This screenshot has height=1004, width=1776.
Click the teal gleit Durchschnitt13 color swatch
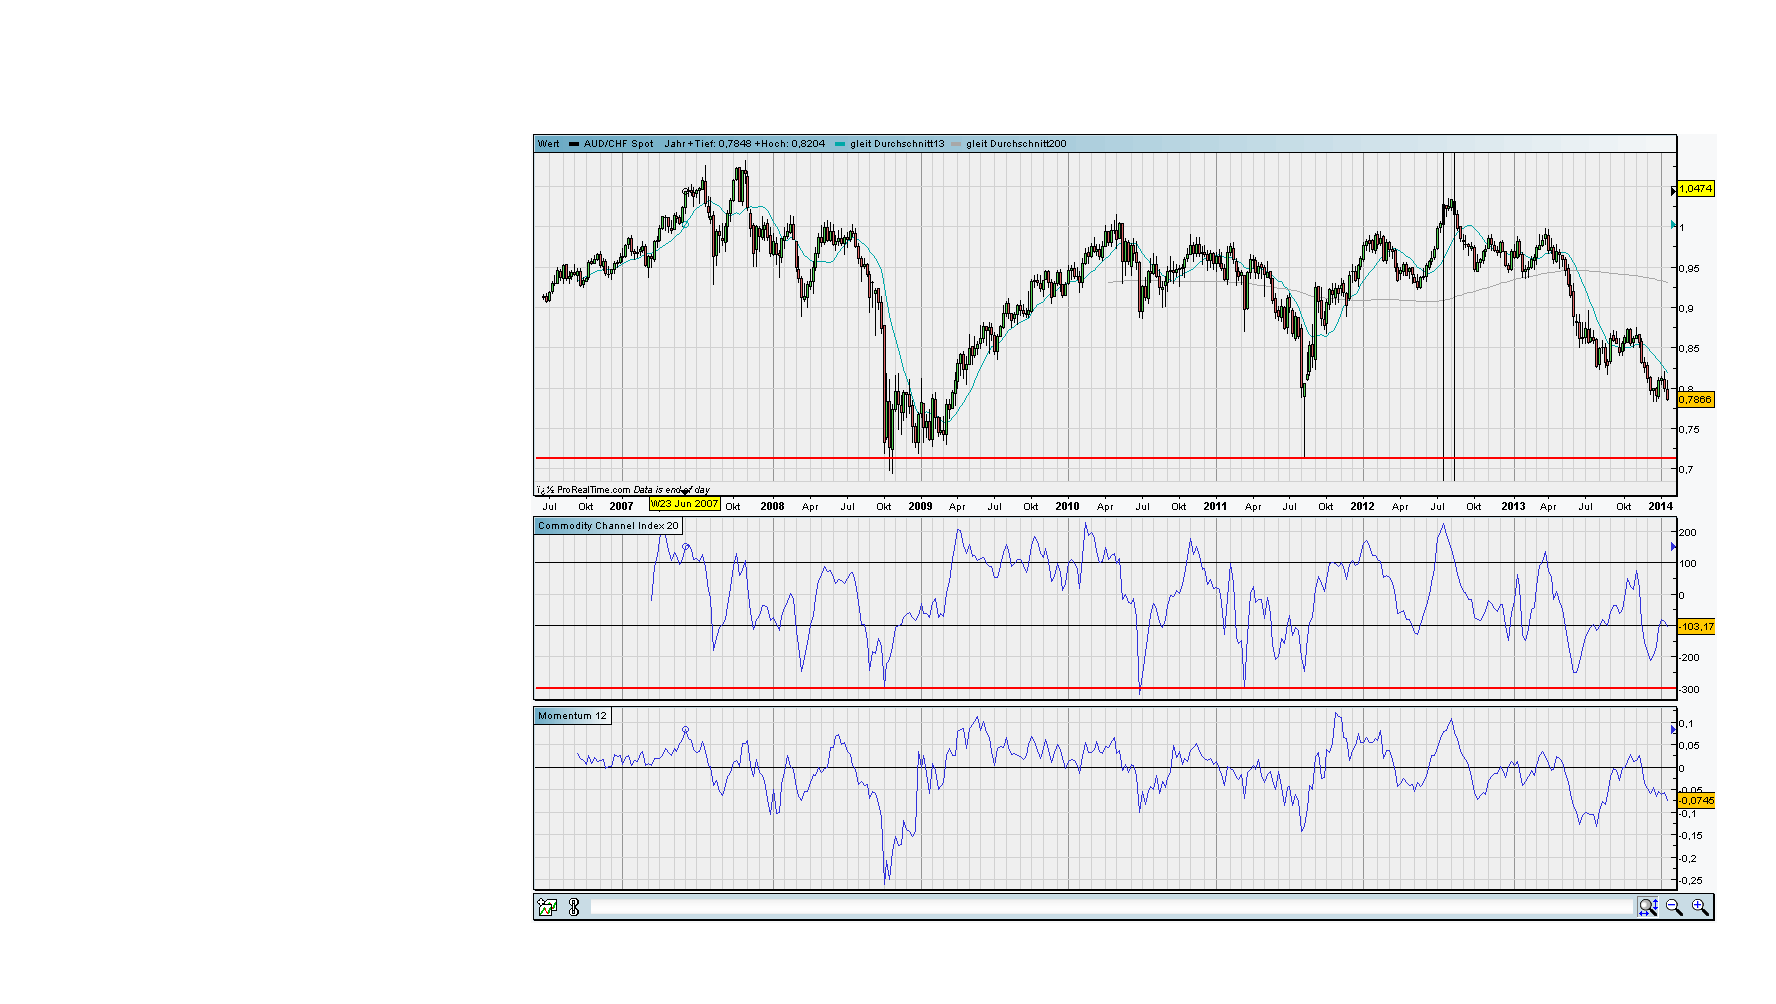pos(840,144)
